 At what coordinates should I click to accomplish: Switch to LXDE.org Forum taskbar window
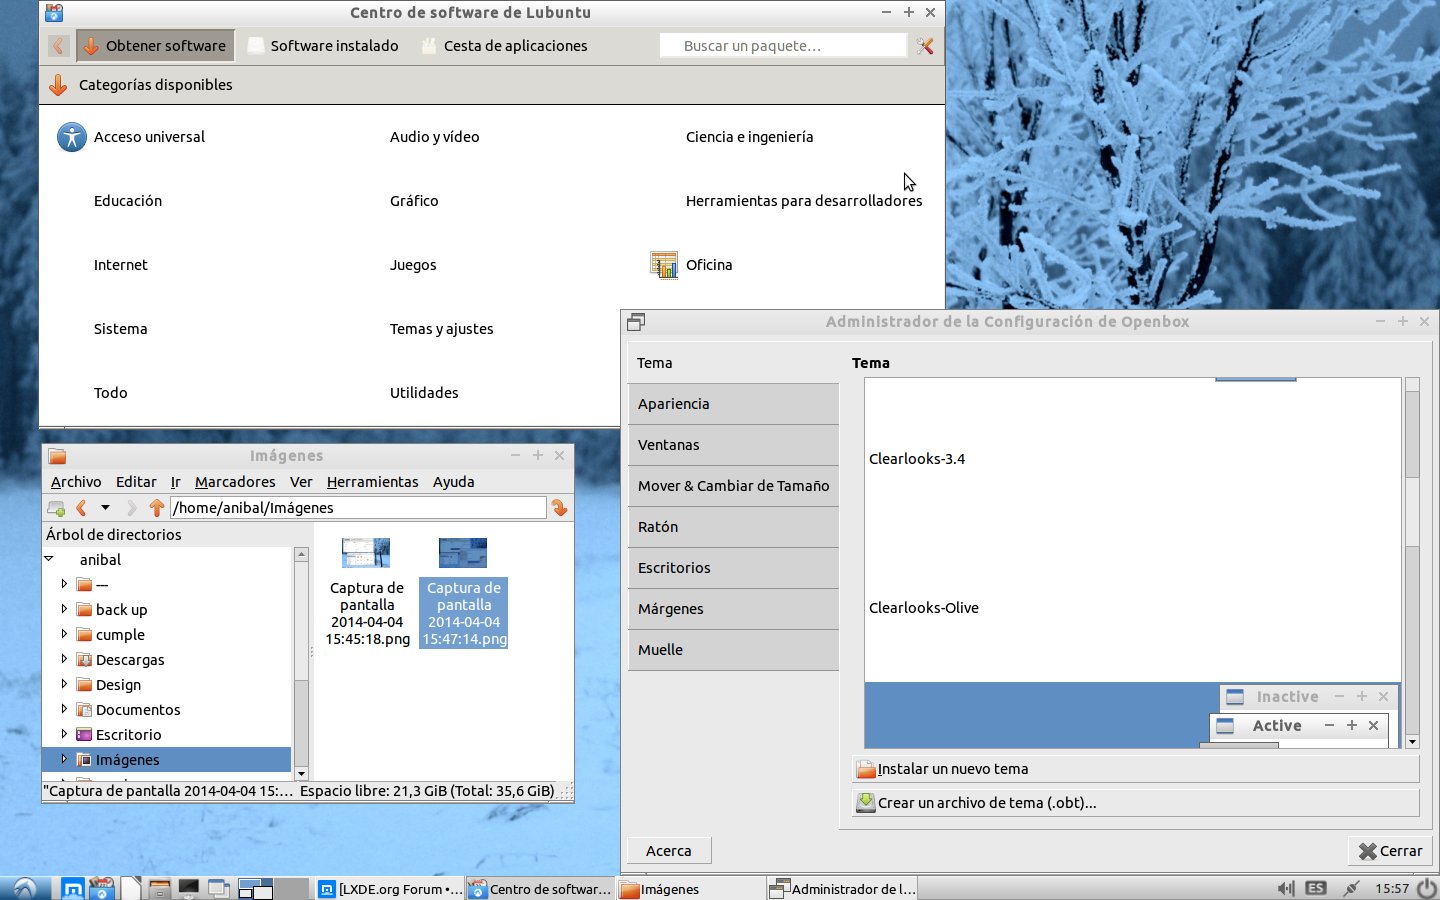[390, 888]
